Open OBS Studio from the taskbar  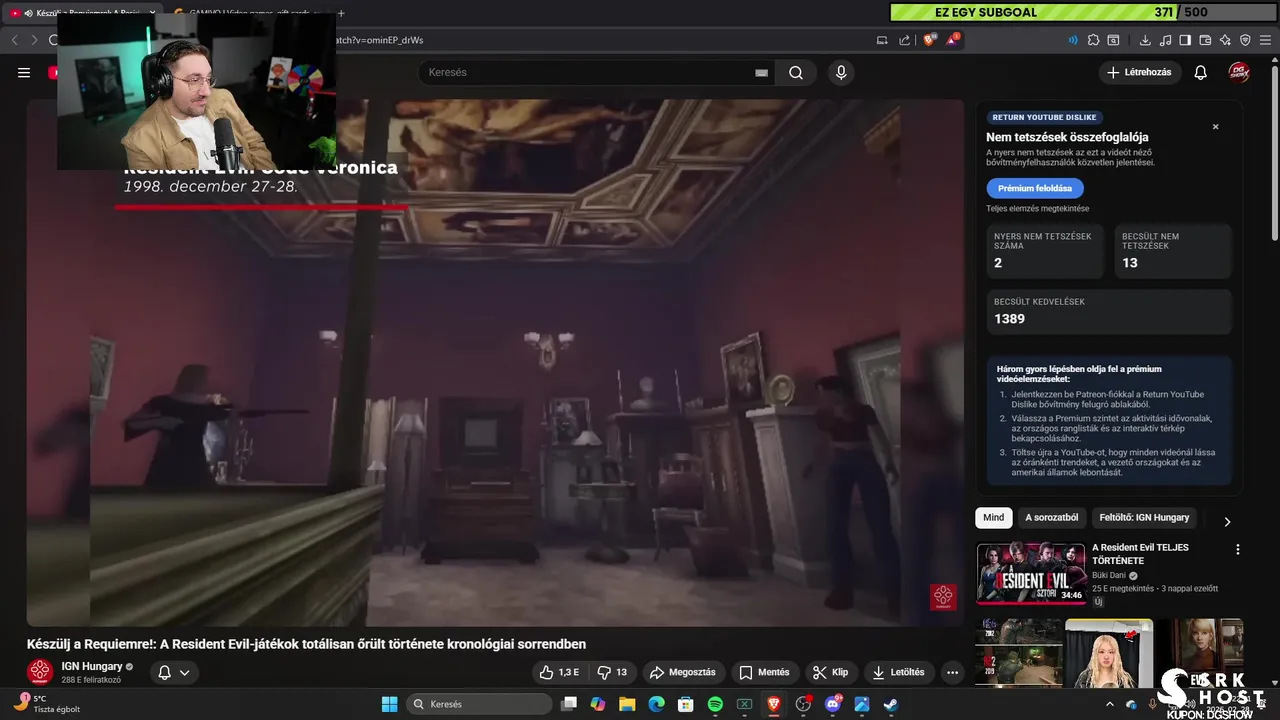point(803,704)
